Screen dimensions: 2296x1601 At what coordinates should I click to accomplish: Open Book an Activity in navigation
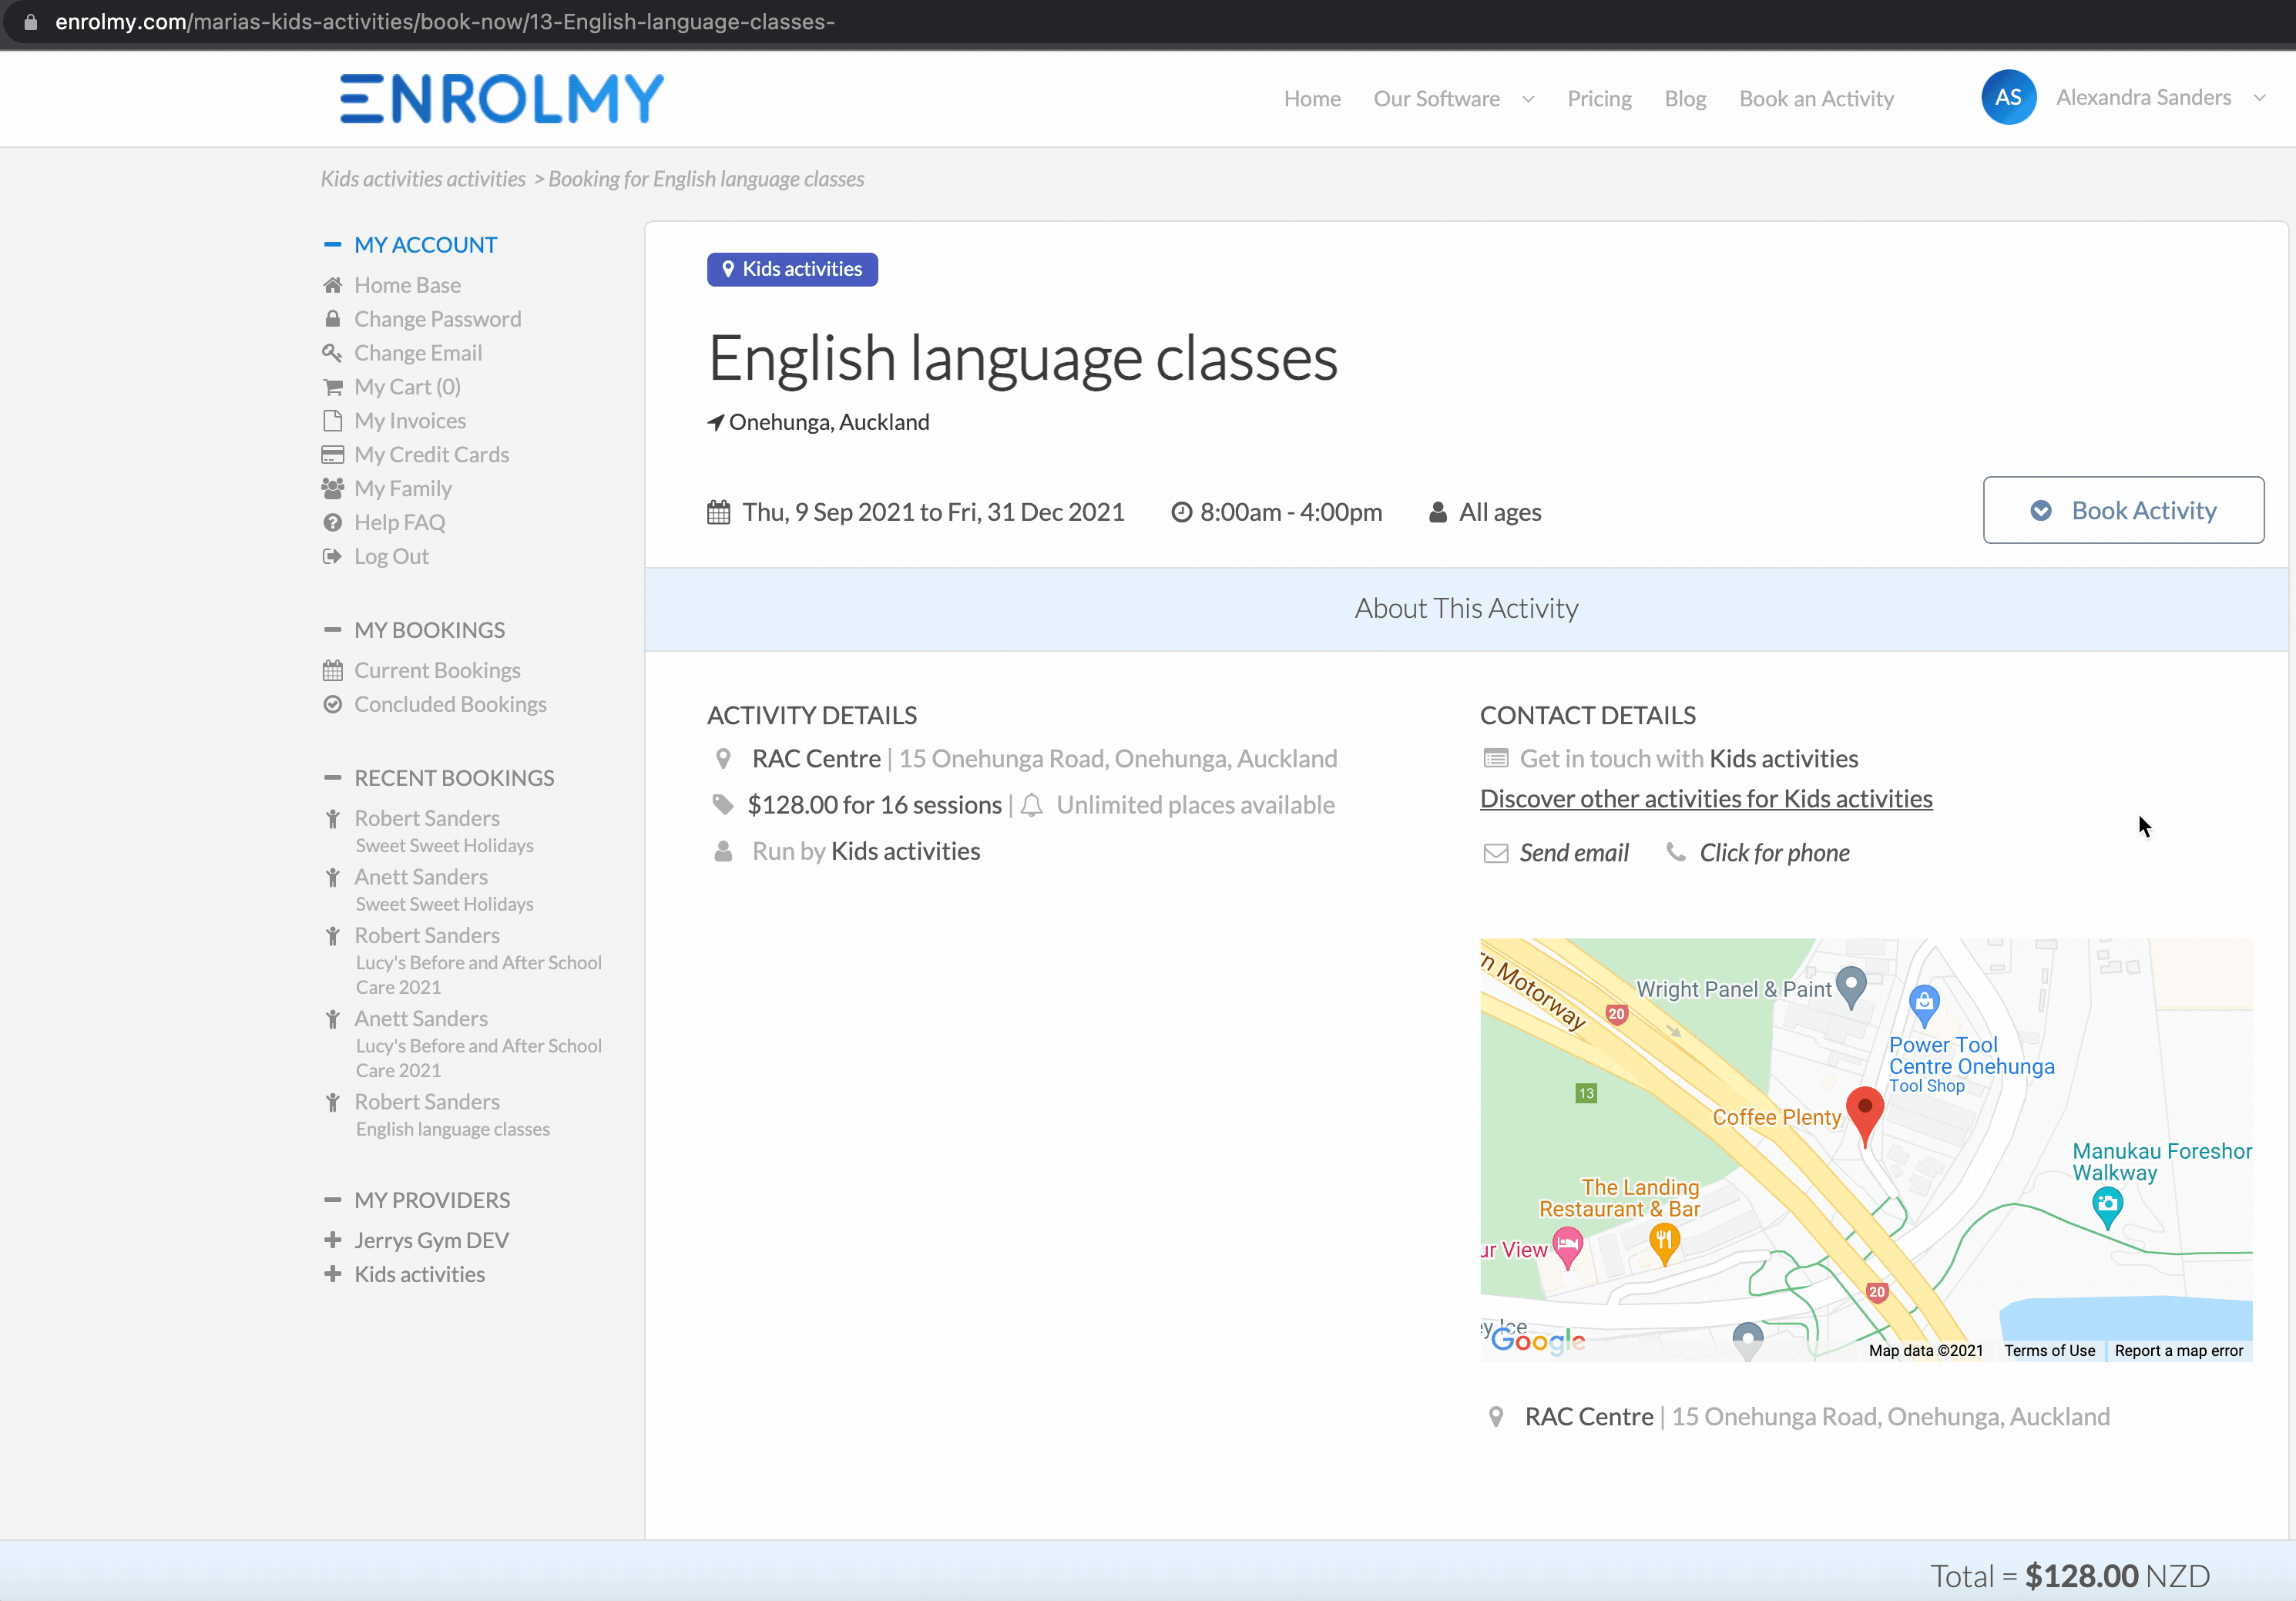pyautogui.click(x=1816, y=99)
